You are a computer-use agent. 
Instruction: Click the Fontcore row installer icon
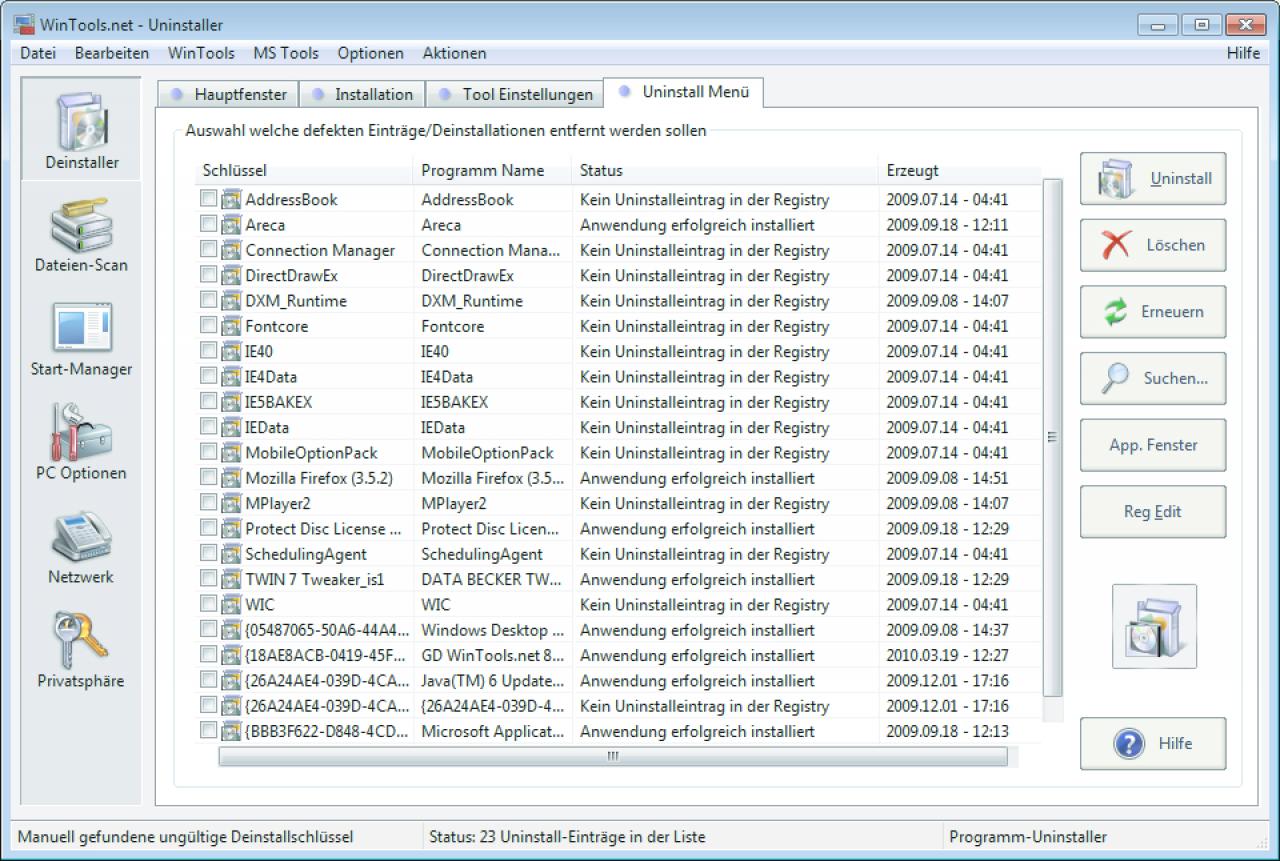[231, 326]
